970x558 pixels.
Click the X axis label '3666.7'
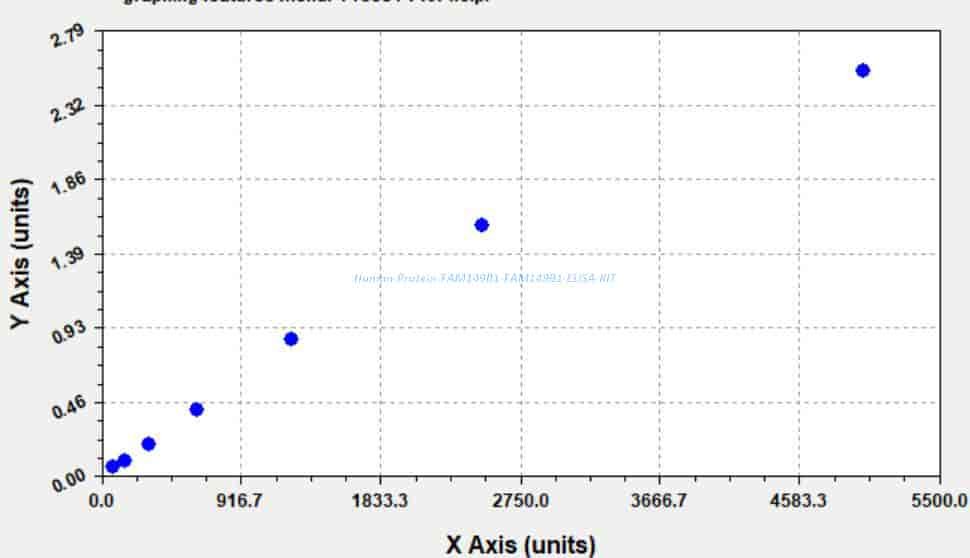[659, 500]
